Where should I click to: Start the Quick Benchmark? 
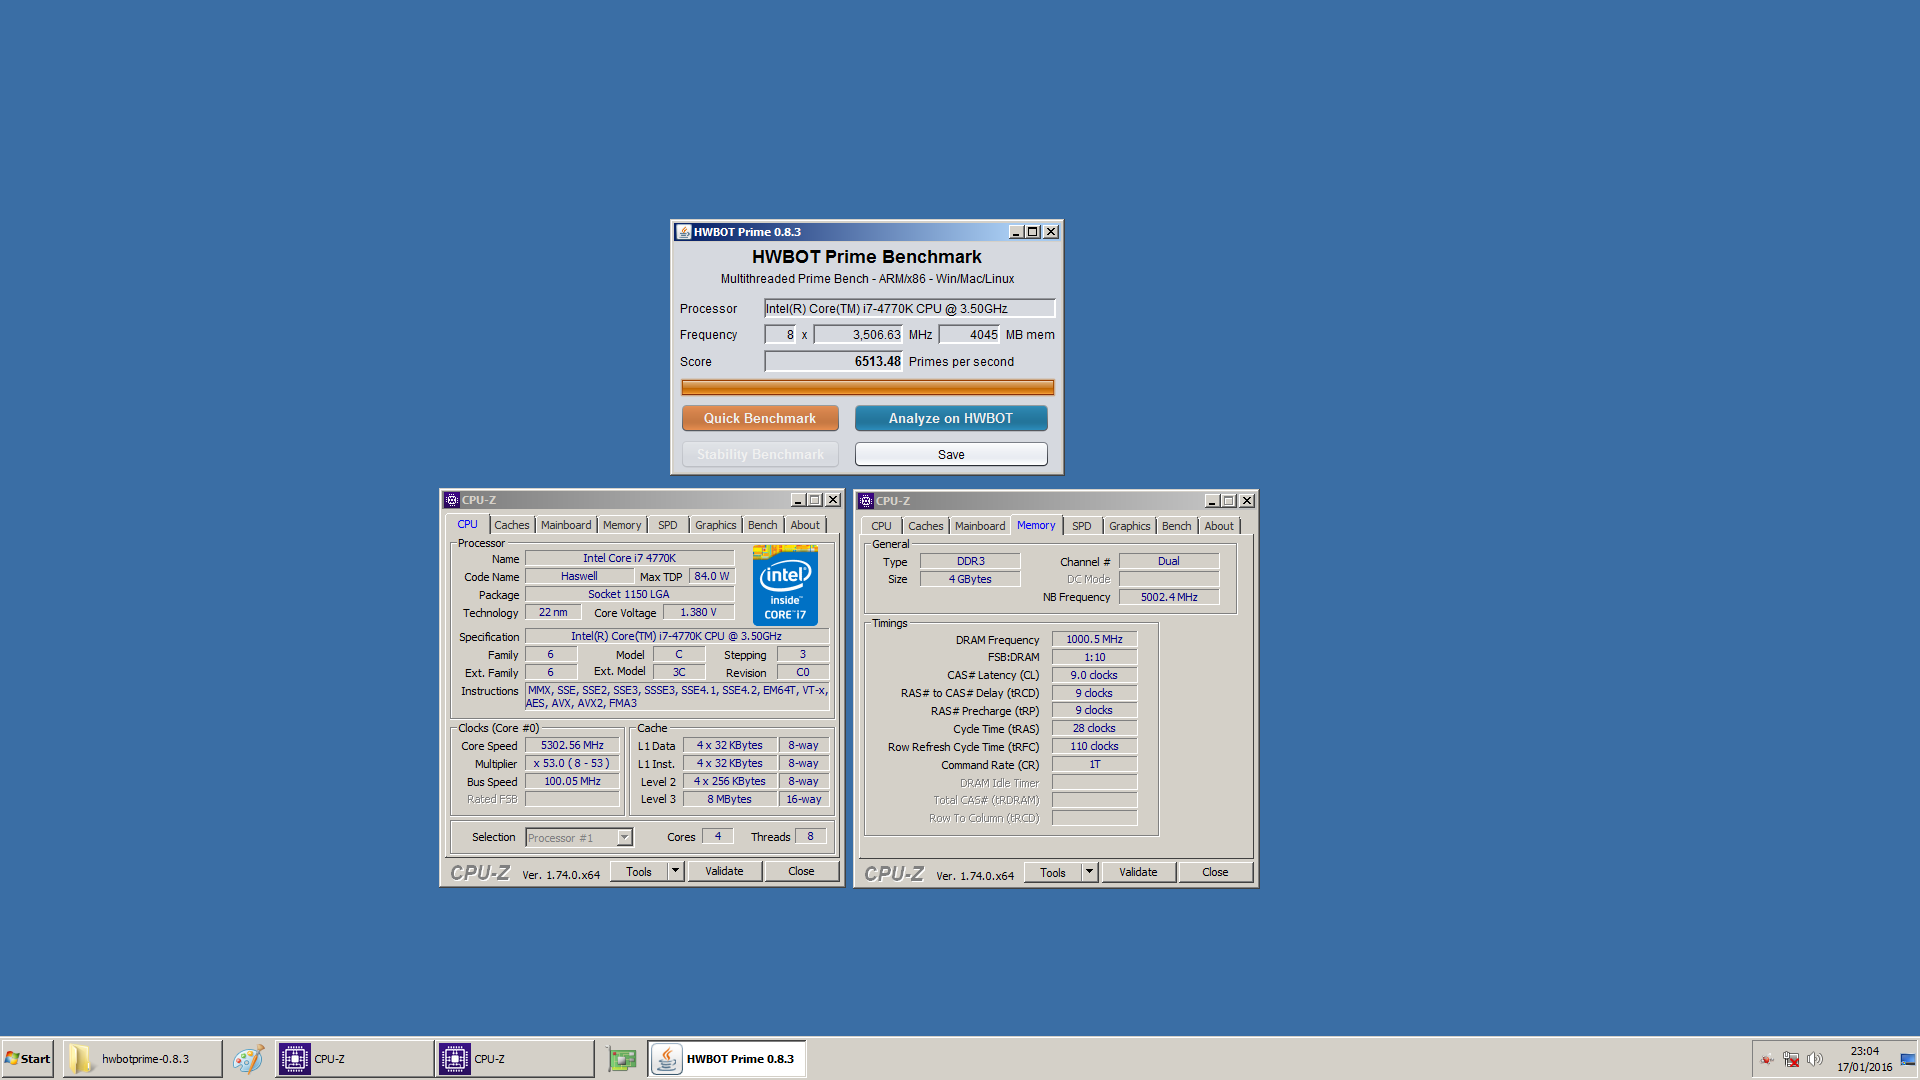(x=760, y=418)
